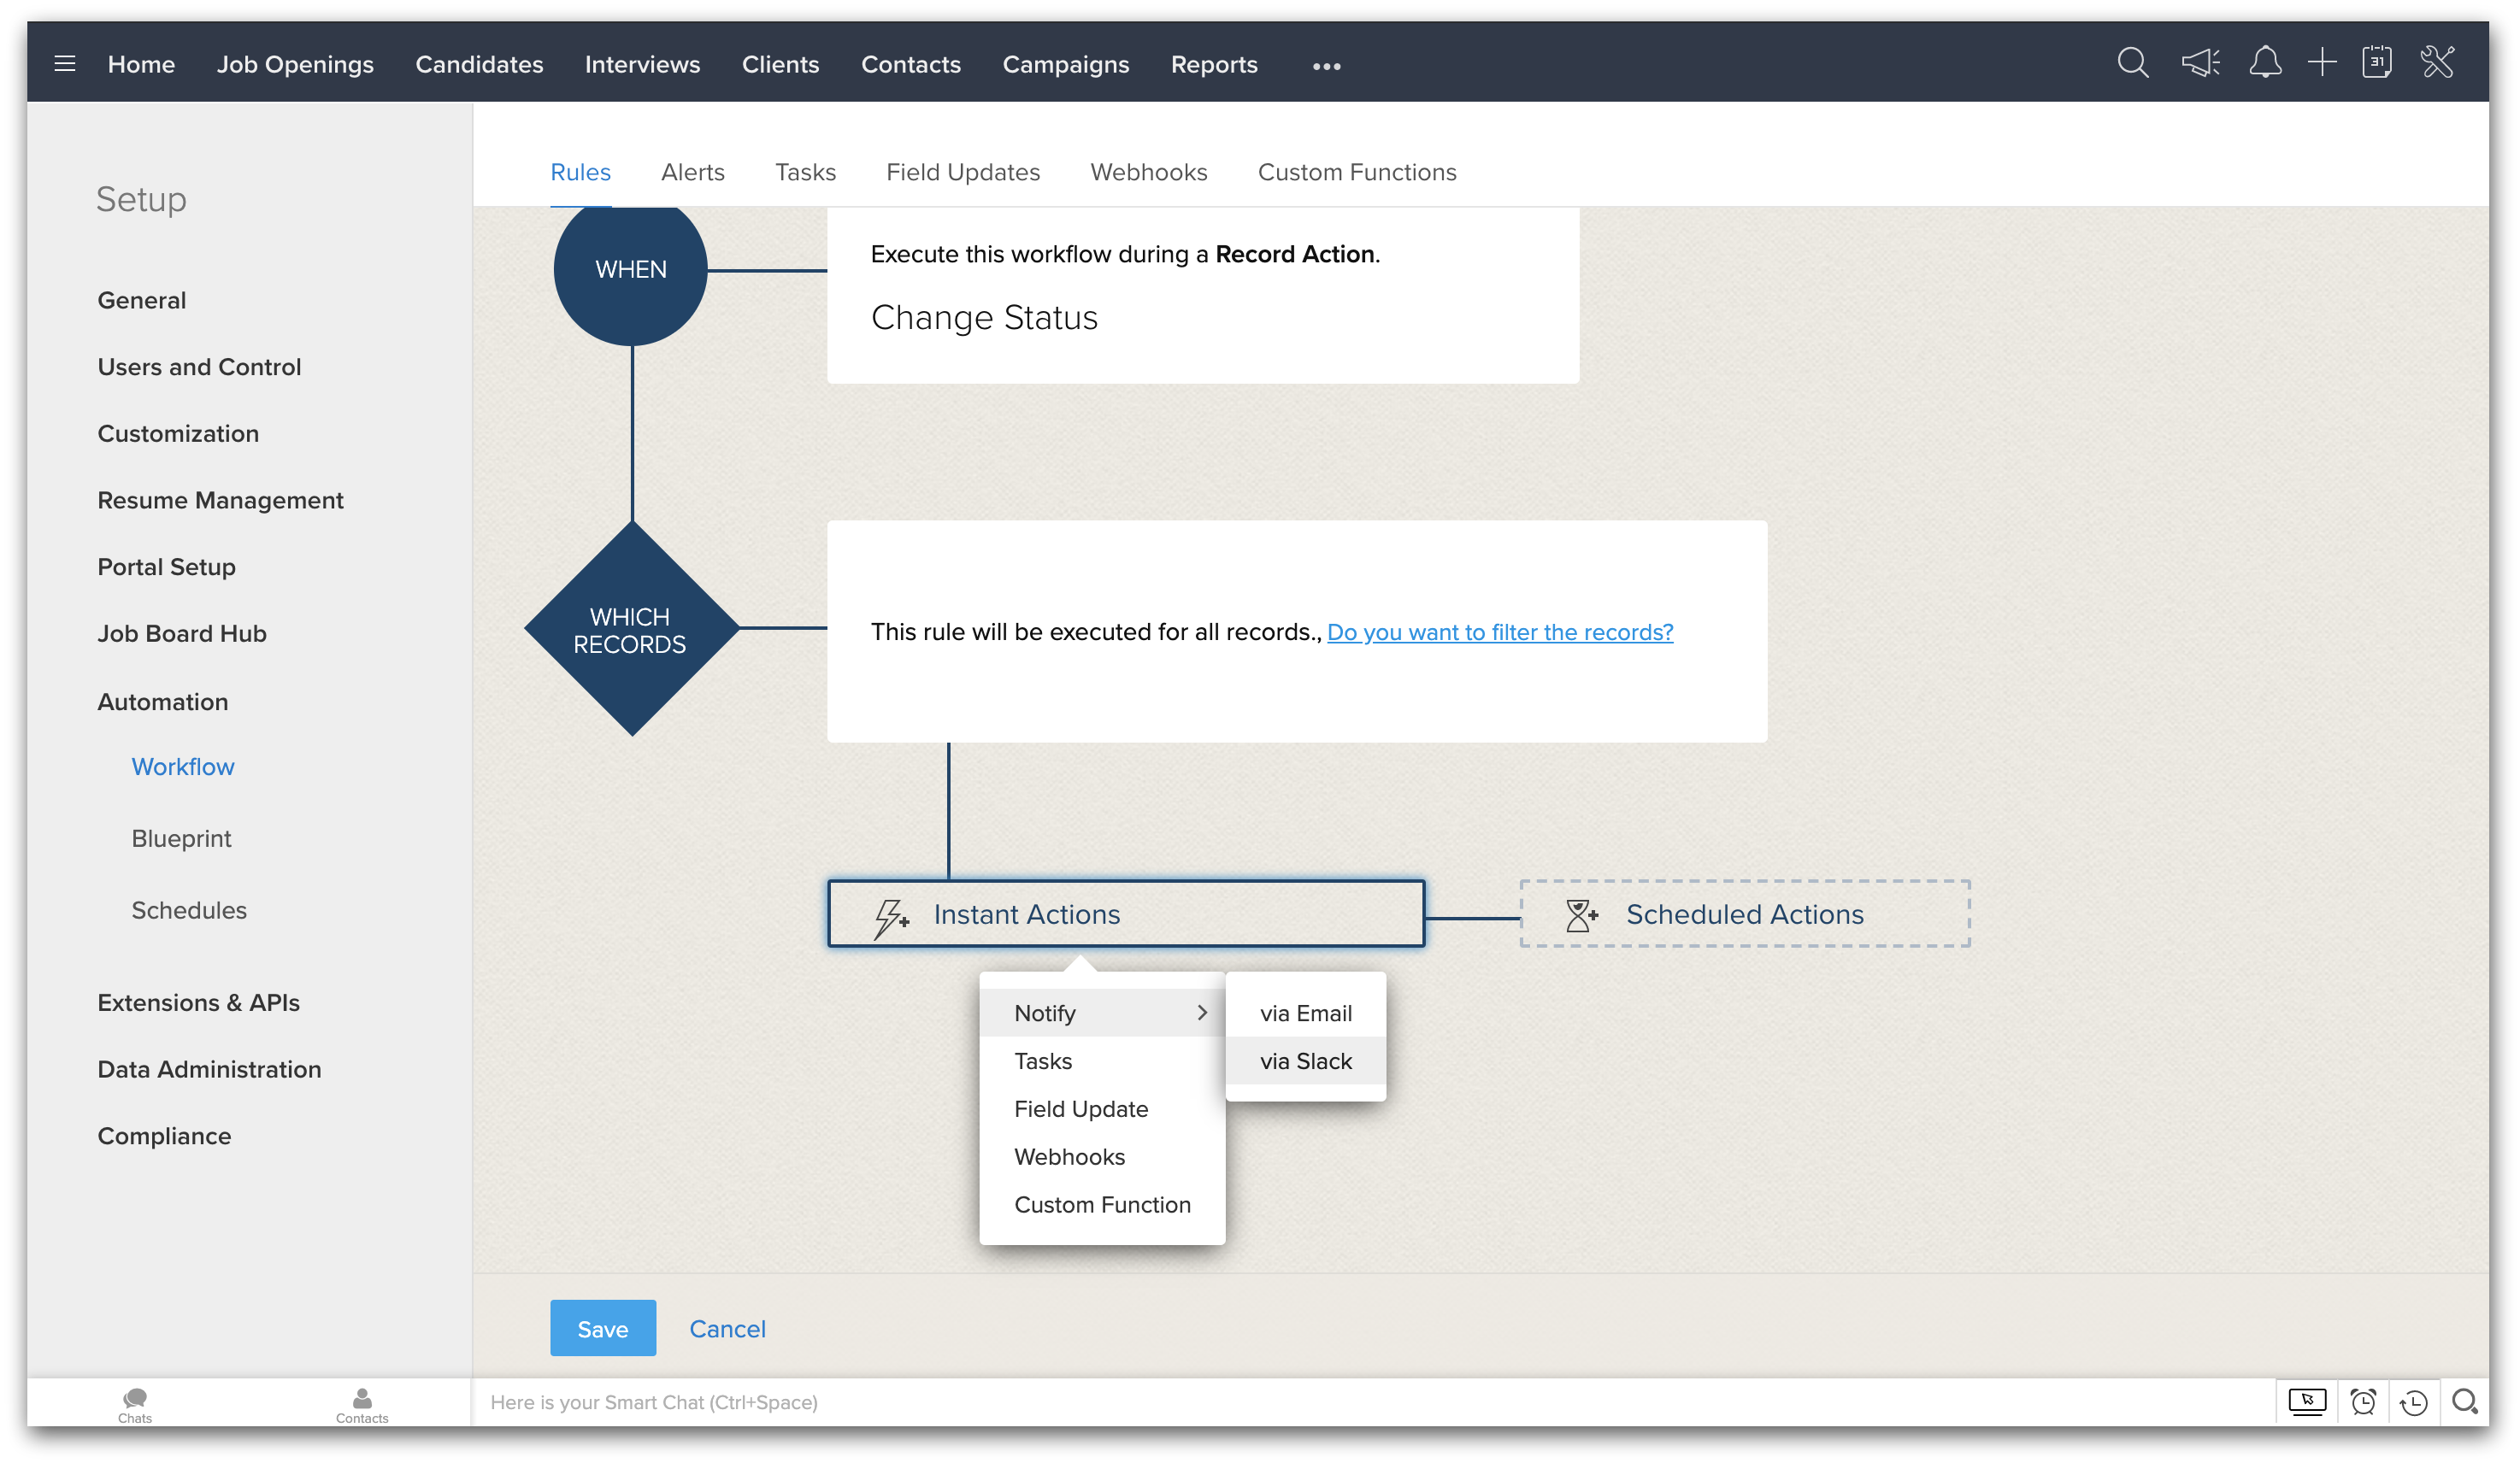This screenshot has height=1463, width=2520.
Task: Open the Instant Actions dropdown box
Action: coord(1126,914)
